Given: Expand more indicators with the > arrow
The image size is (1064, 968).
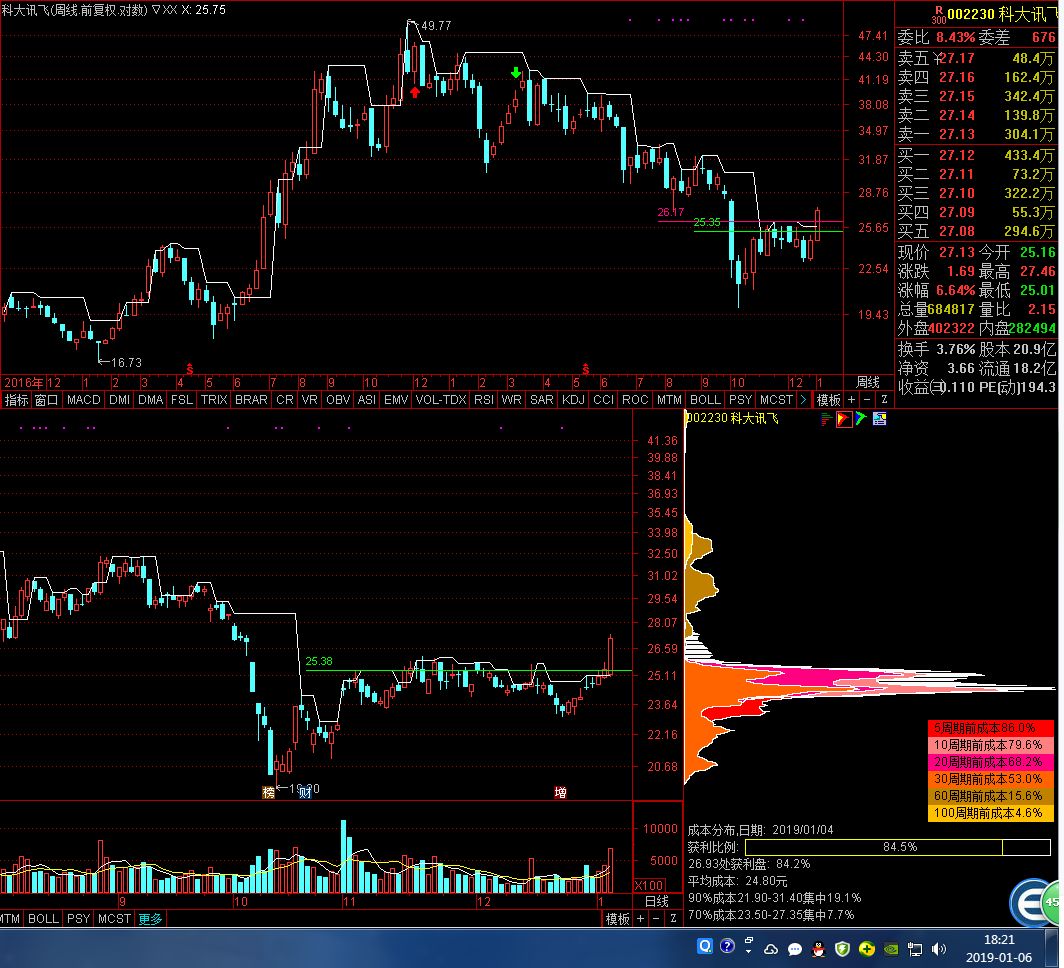Looking at the screenshot, I should [x=802, y=400].
